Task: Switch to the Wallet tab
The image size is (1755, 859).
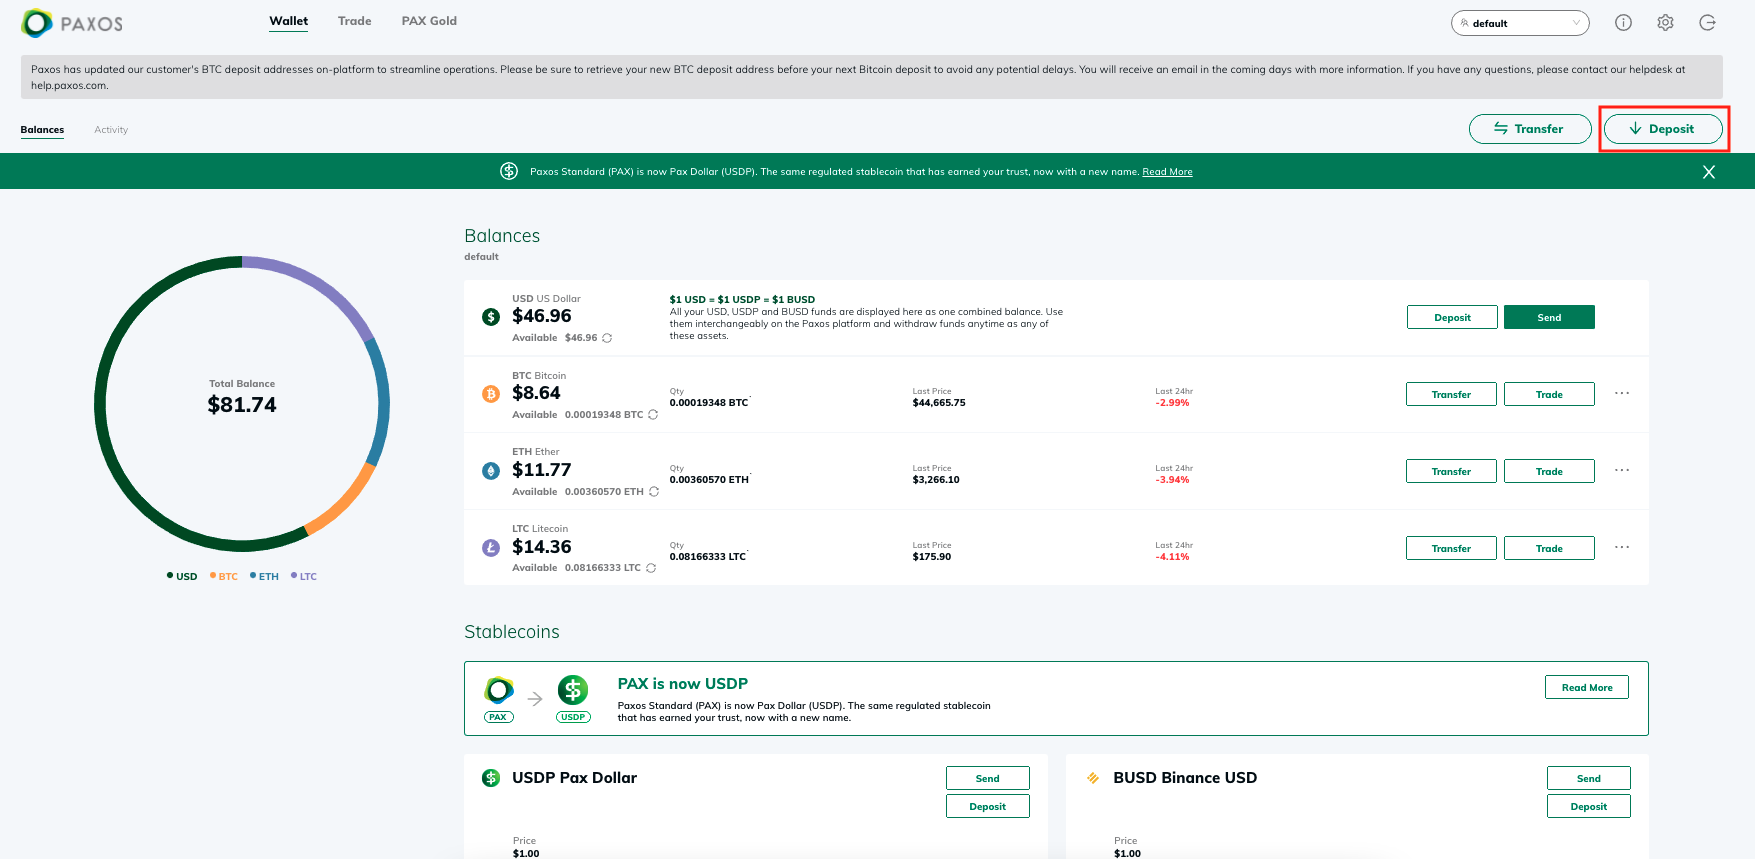Action: click(289, 21)
